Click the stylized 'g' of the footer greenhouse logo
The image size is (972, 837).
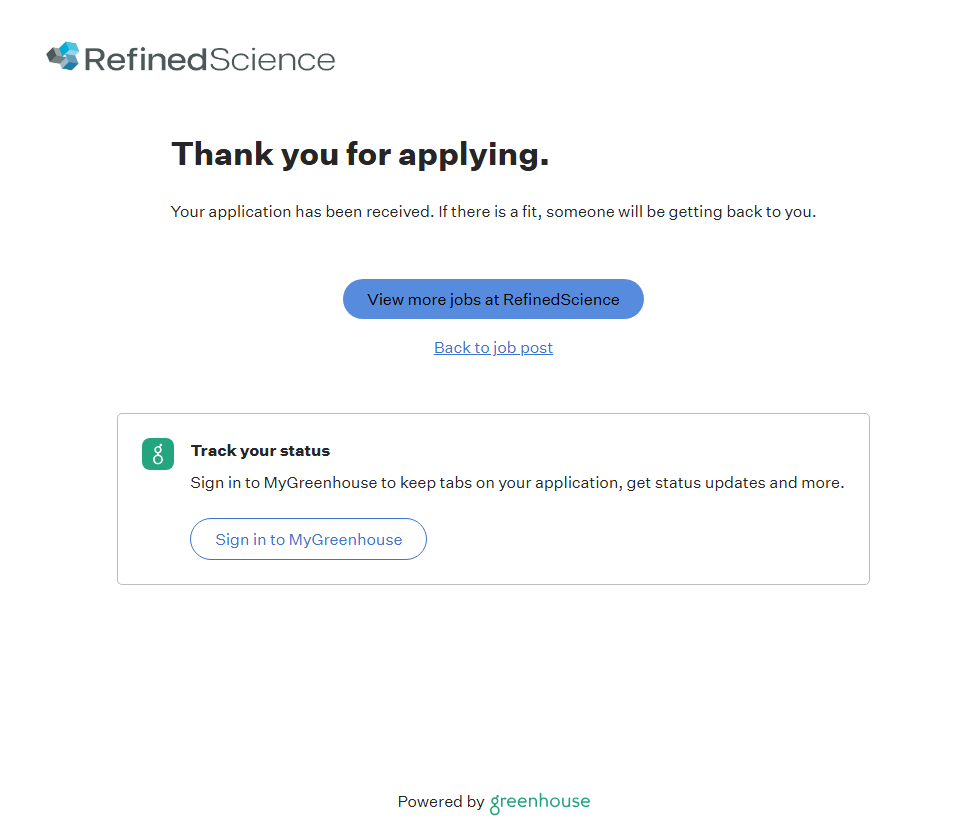[495, 803]
